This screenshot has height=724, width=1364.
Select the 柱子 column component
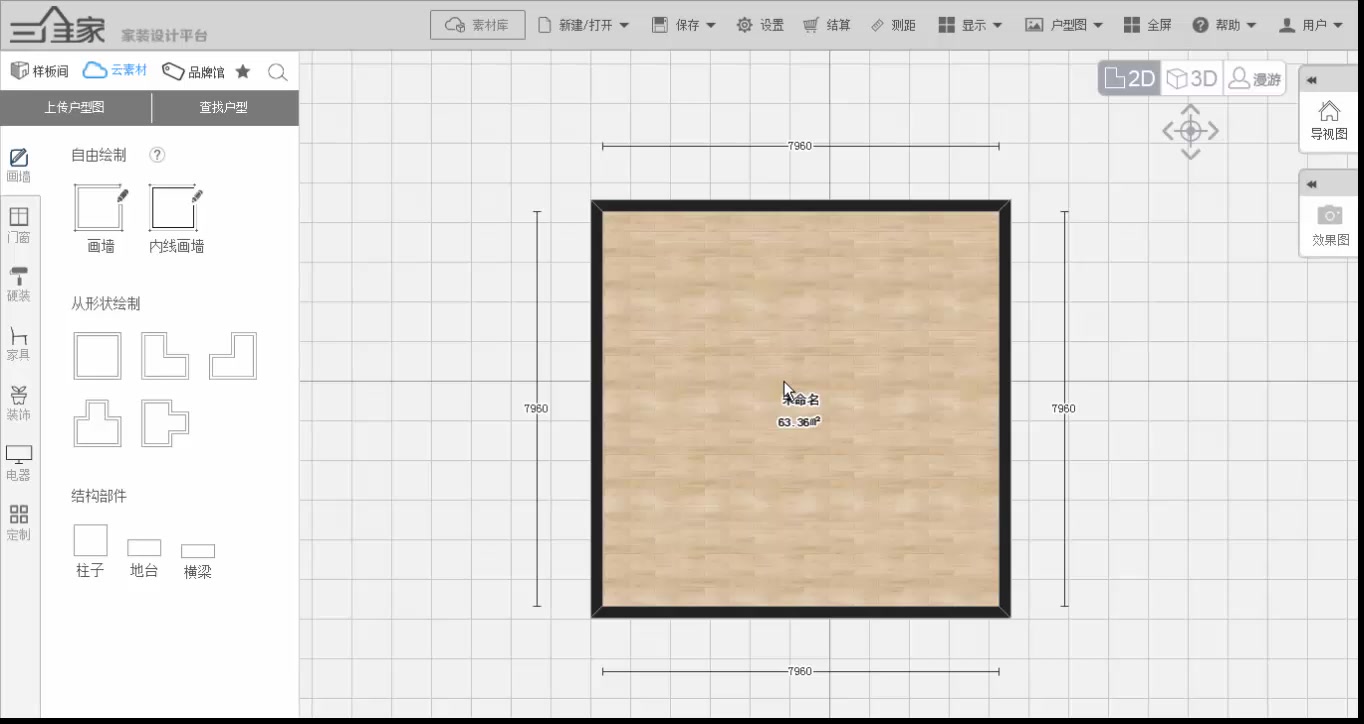[90, 551]
